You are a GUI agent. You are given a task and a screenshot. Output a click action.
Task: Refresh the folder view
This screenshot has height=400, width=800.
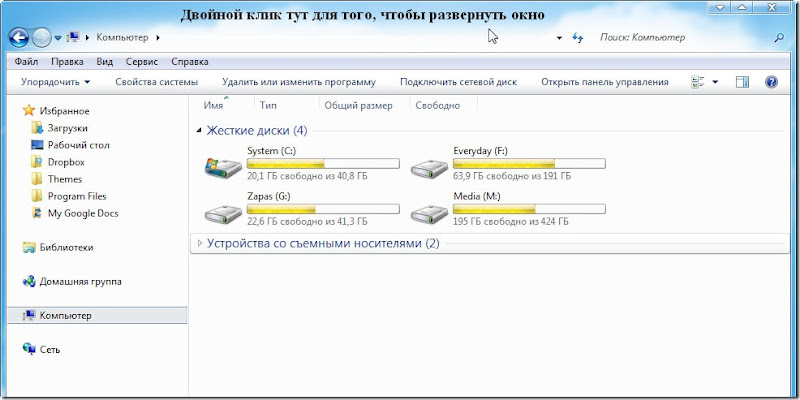coord(578,38)
